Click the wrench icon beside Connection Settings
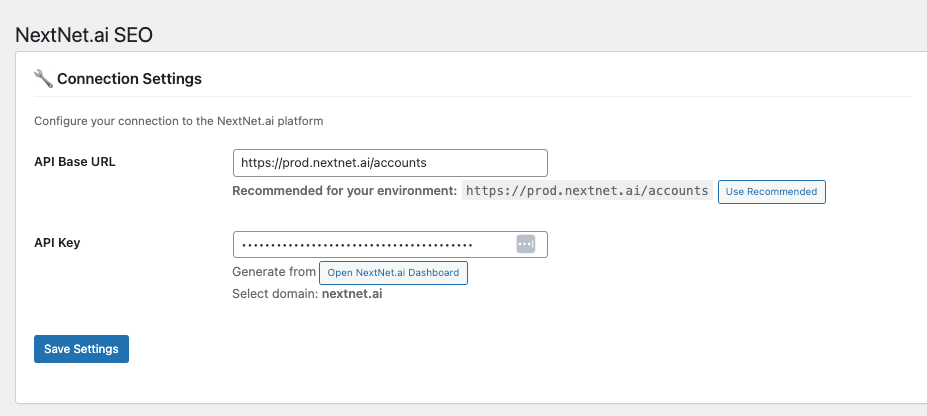The height and width of the screenshot is (416, 927). coord(43,78)
